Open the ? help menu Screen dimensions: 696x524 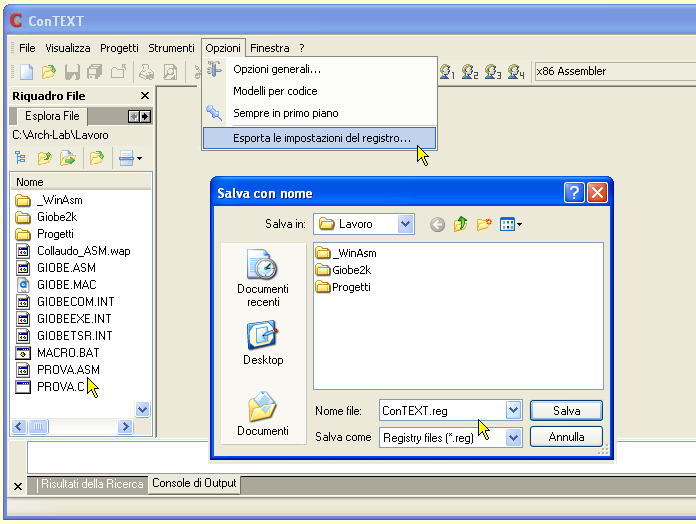click(x=302, y=48)
